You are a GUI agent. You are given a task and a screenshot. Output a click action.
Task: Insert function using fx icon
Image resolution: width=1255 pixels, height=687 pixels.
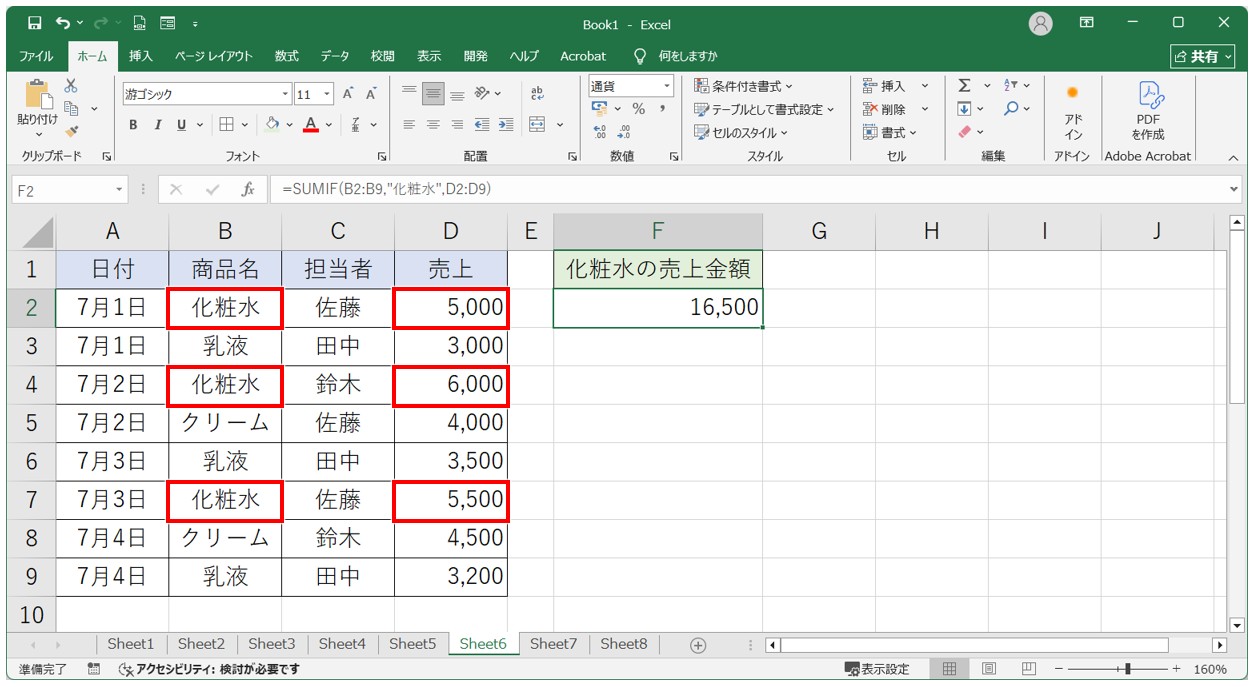(247, 189)
